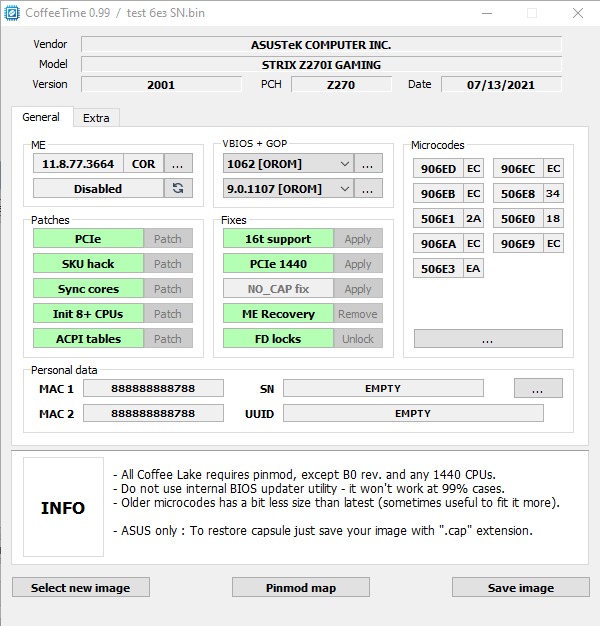
Task: Select microcode entry 906ED
Action: pos(438,168)
